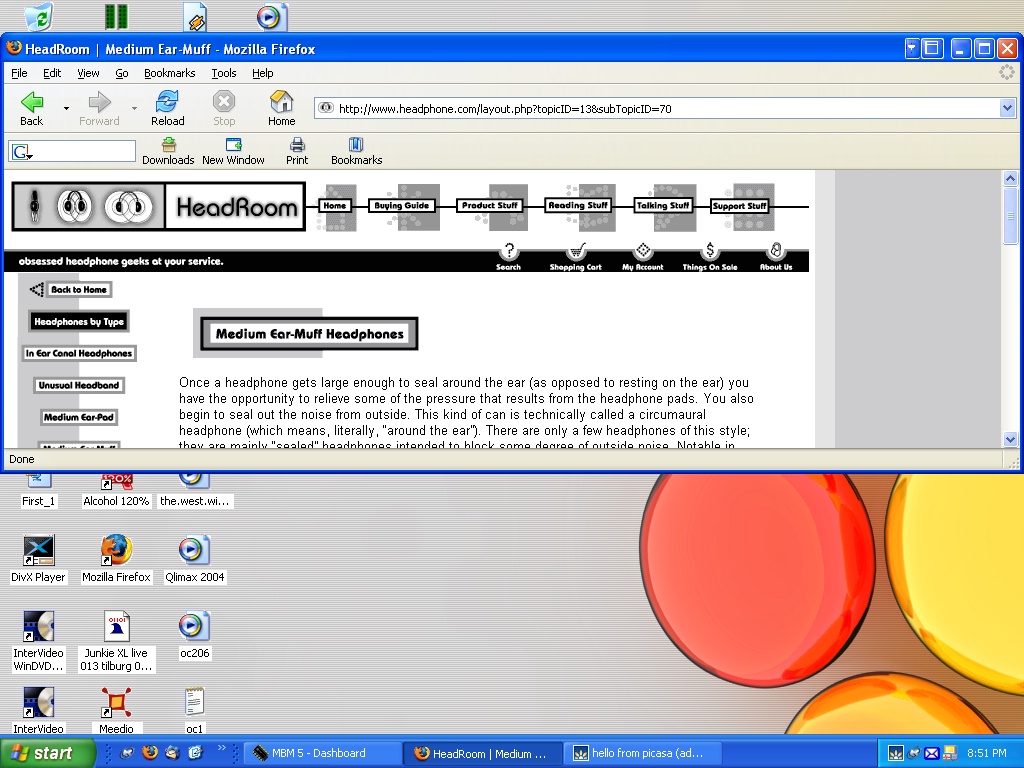Open the Downloads toolbar item
1024x768 pixels.
pyautogui.click(x=168, y=152)
